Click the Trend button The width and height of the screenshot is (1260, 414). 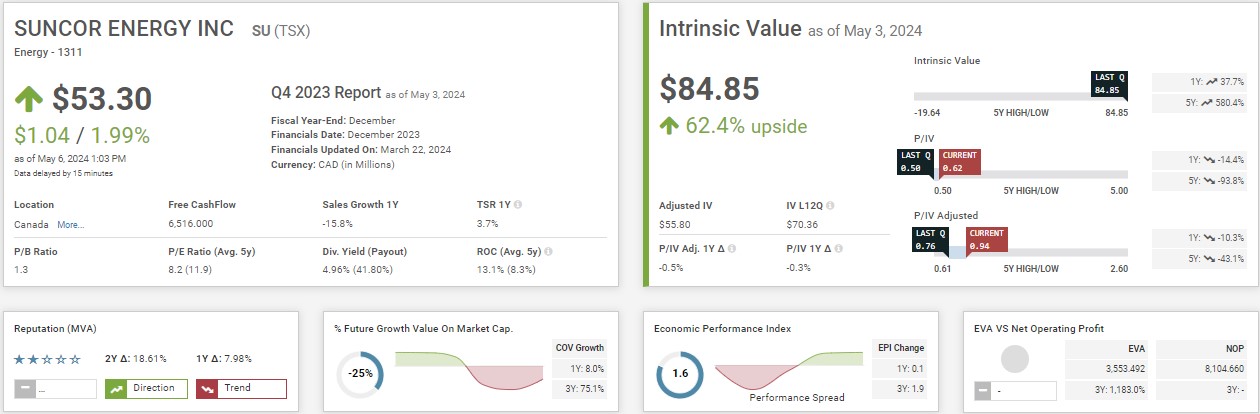pyautogui.click(x=242, y=388)
